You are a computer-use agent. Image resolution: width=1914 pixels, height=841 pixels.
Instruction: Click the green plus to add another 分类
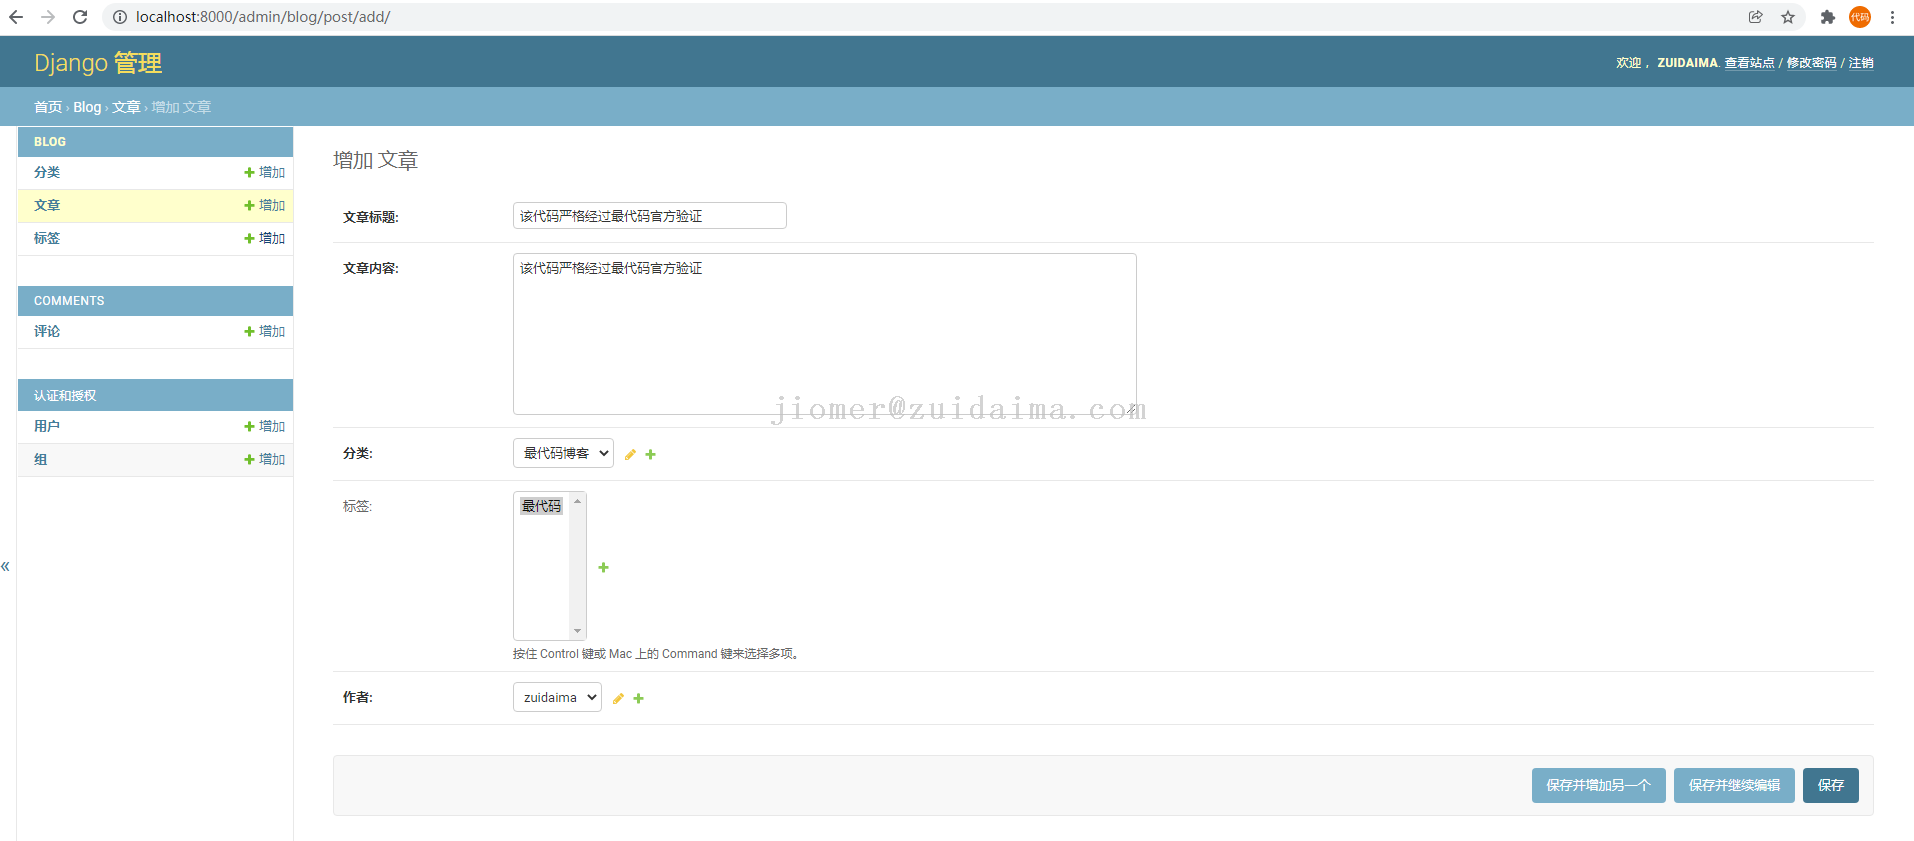[x=650, y=454]
